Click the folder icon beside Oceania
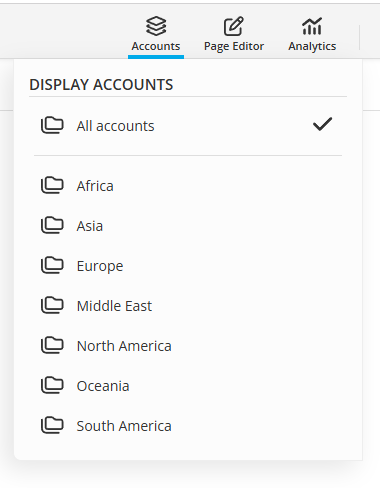The height and width of the screenshot is (488, 380). click(52, 385)
